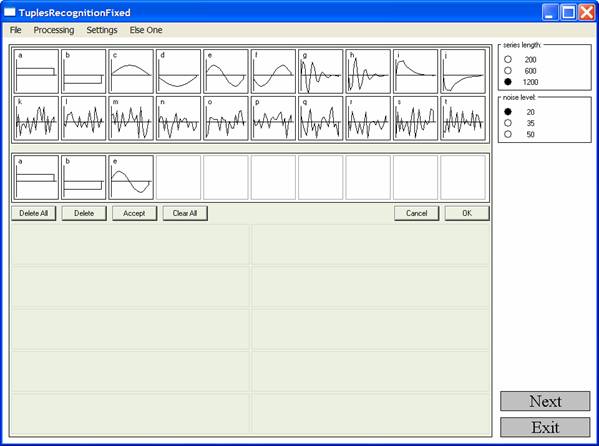Open the File menu
Image resolution: width=599 pixels, height=446 pixels.
(16, 30)
